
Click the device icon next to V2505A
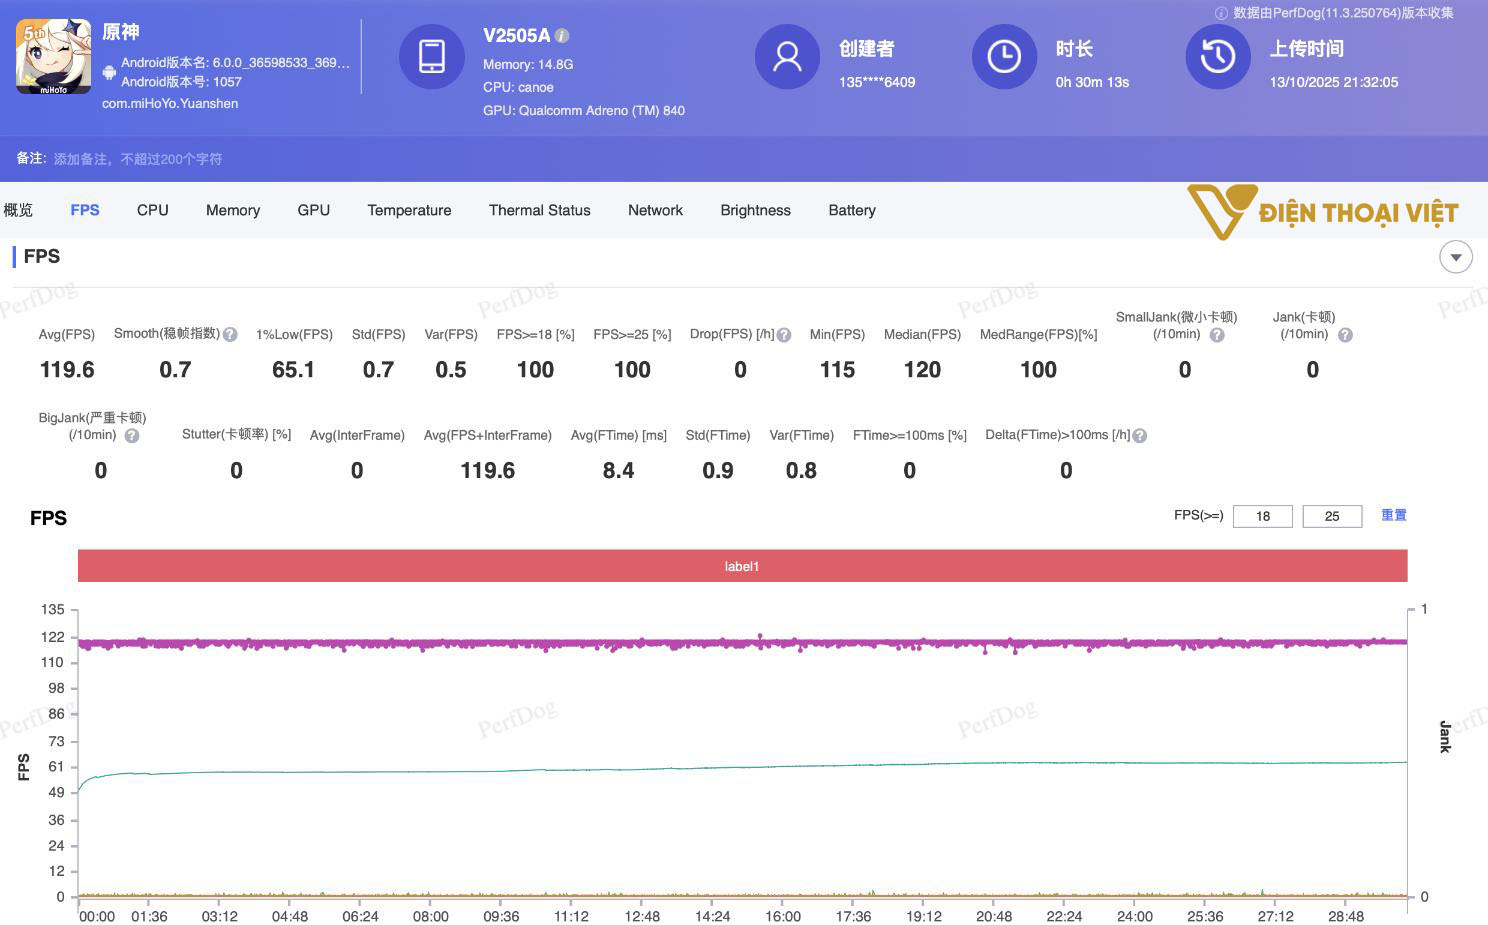pos(431,57)
